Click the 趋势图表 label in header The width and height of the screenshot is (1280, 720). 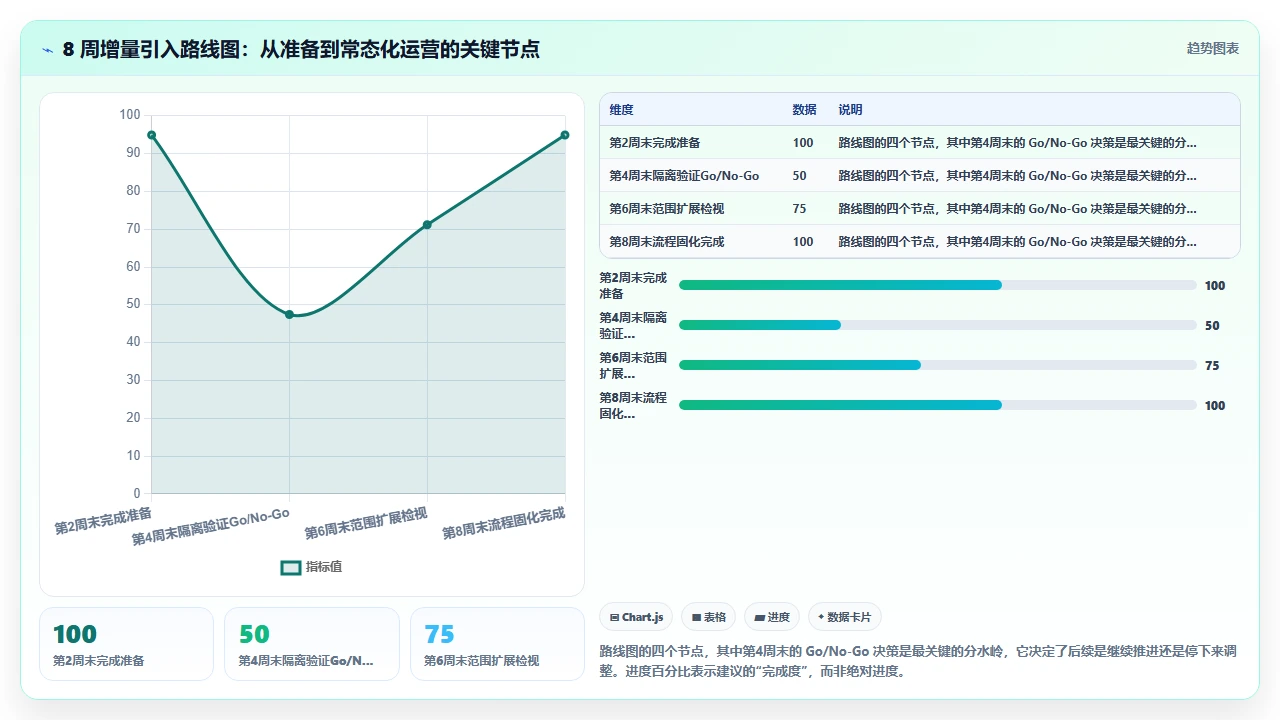click(1213, 48)
